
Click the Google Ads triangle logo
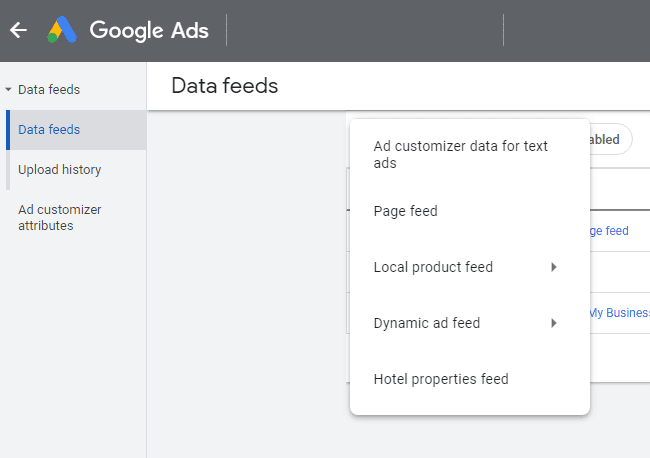tap(62, 30)
